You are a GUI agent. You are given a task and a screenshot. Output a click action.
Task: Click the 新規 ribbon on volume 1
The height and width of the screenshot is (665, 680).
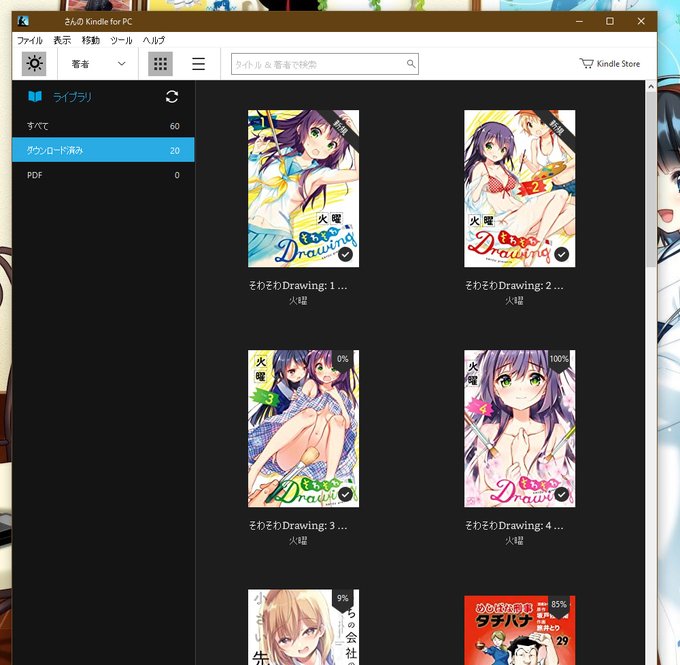tap(342, 128)
